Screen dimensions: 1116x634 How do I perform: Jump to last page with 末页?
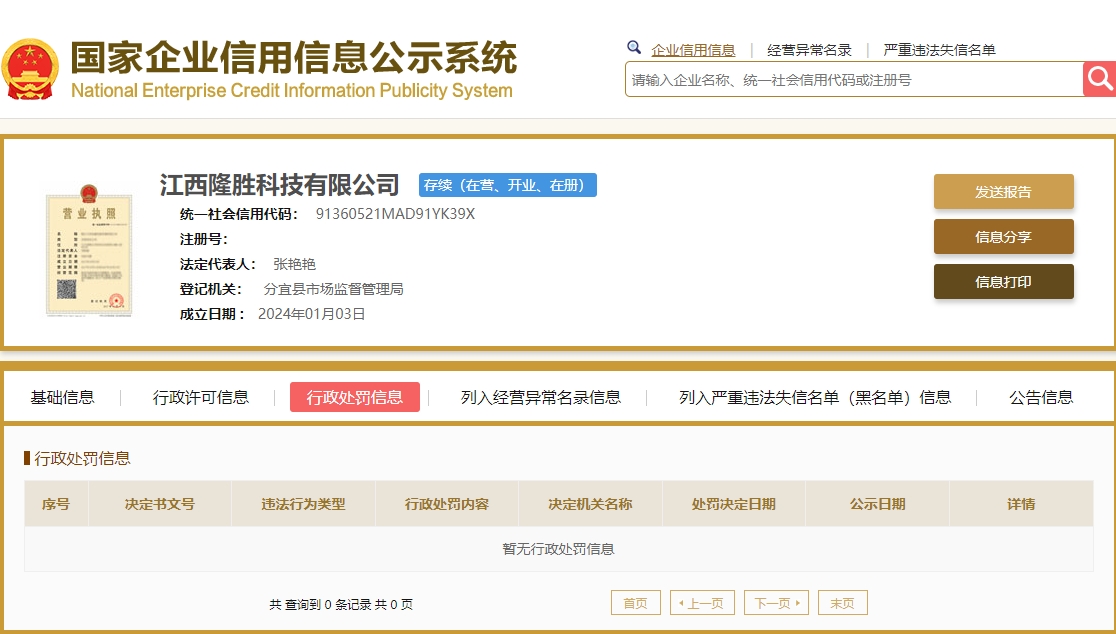(843, 603)
